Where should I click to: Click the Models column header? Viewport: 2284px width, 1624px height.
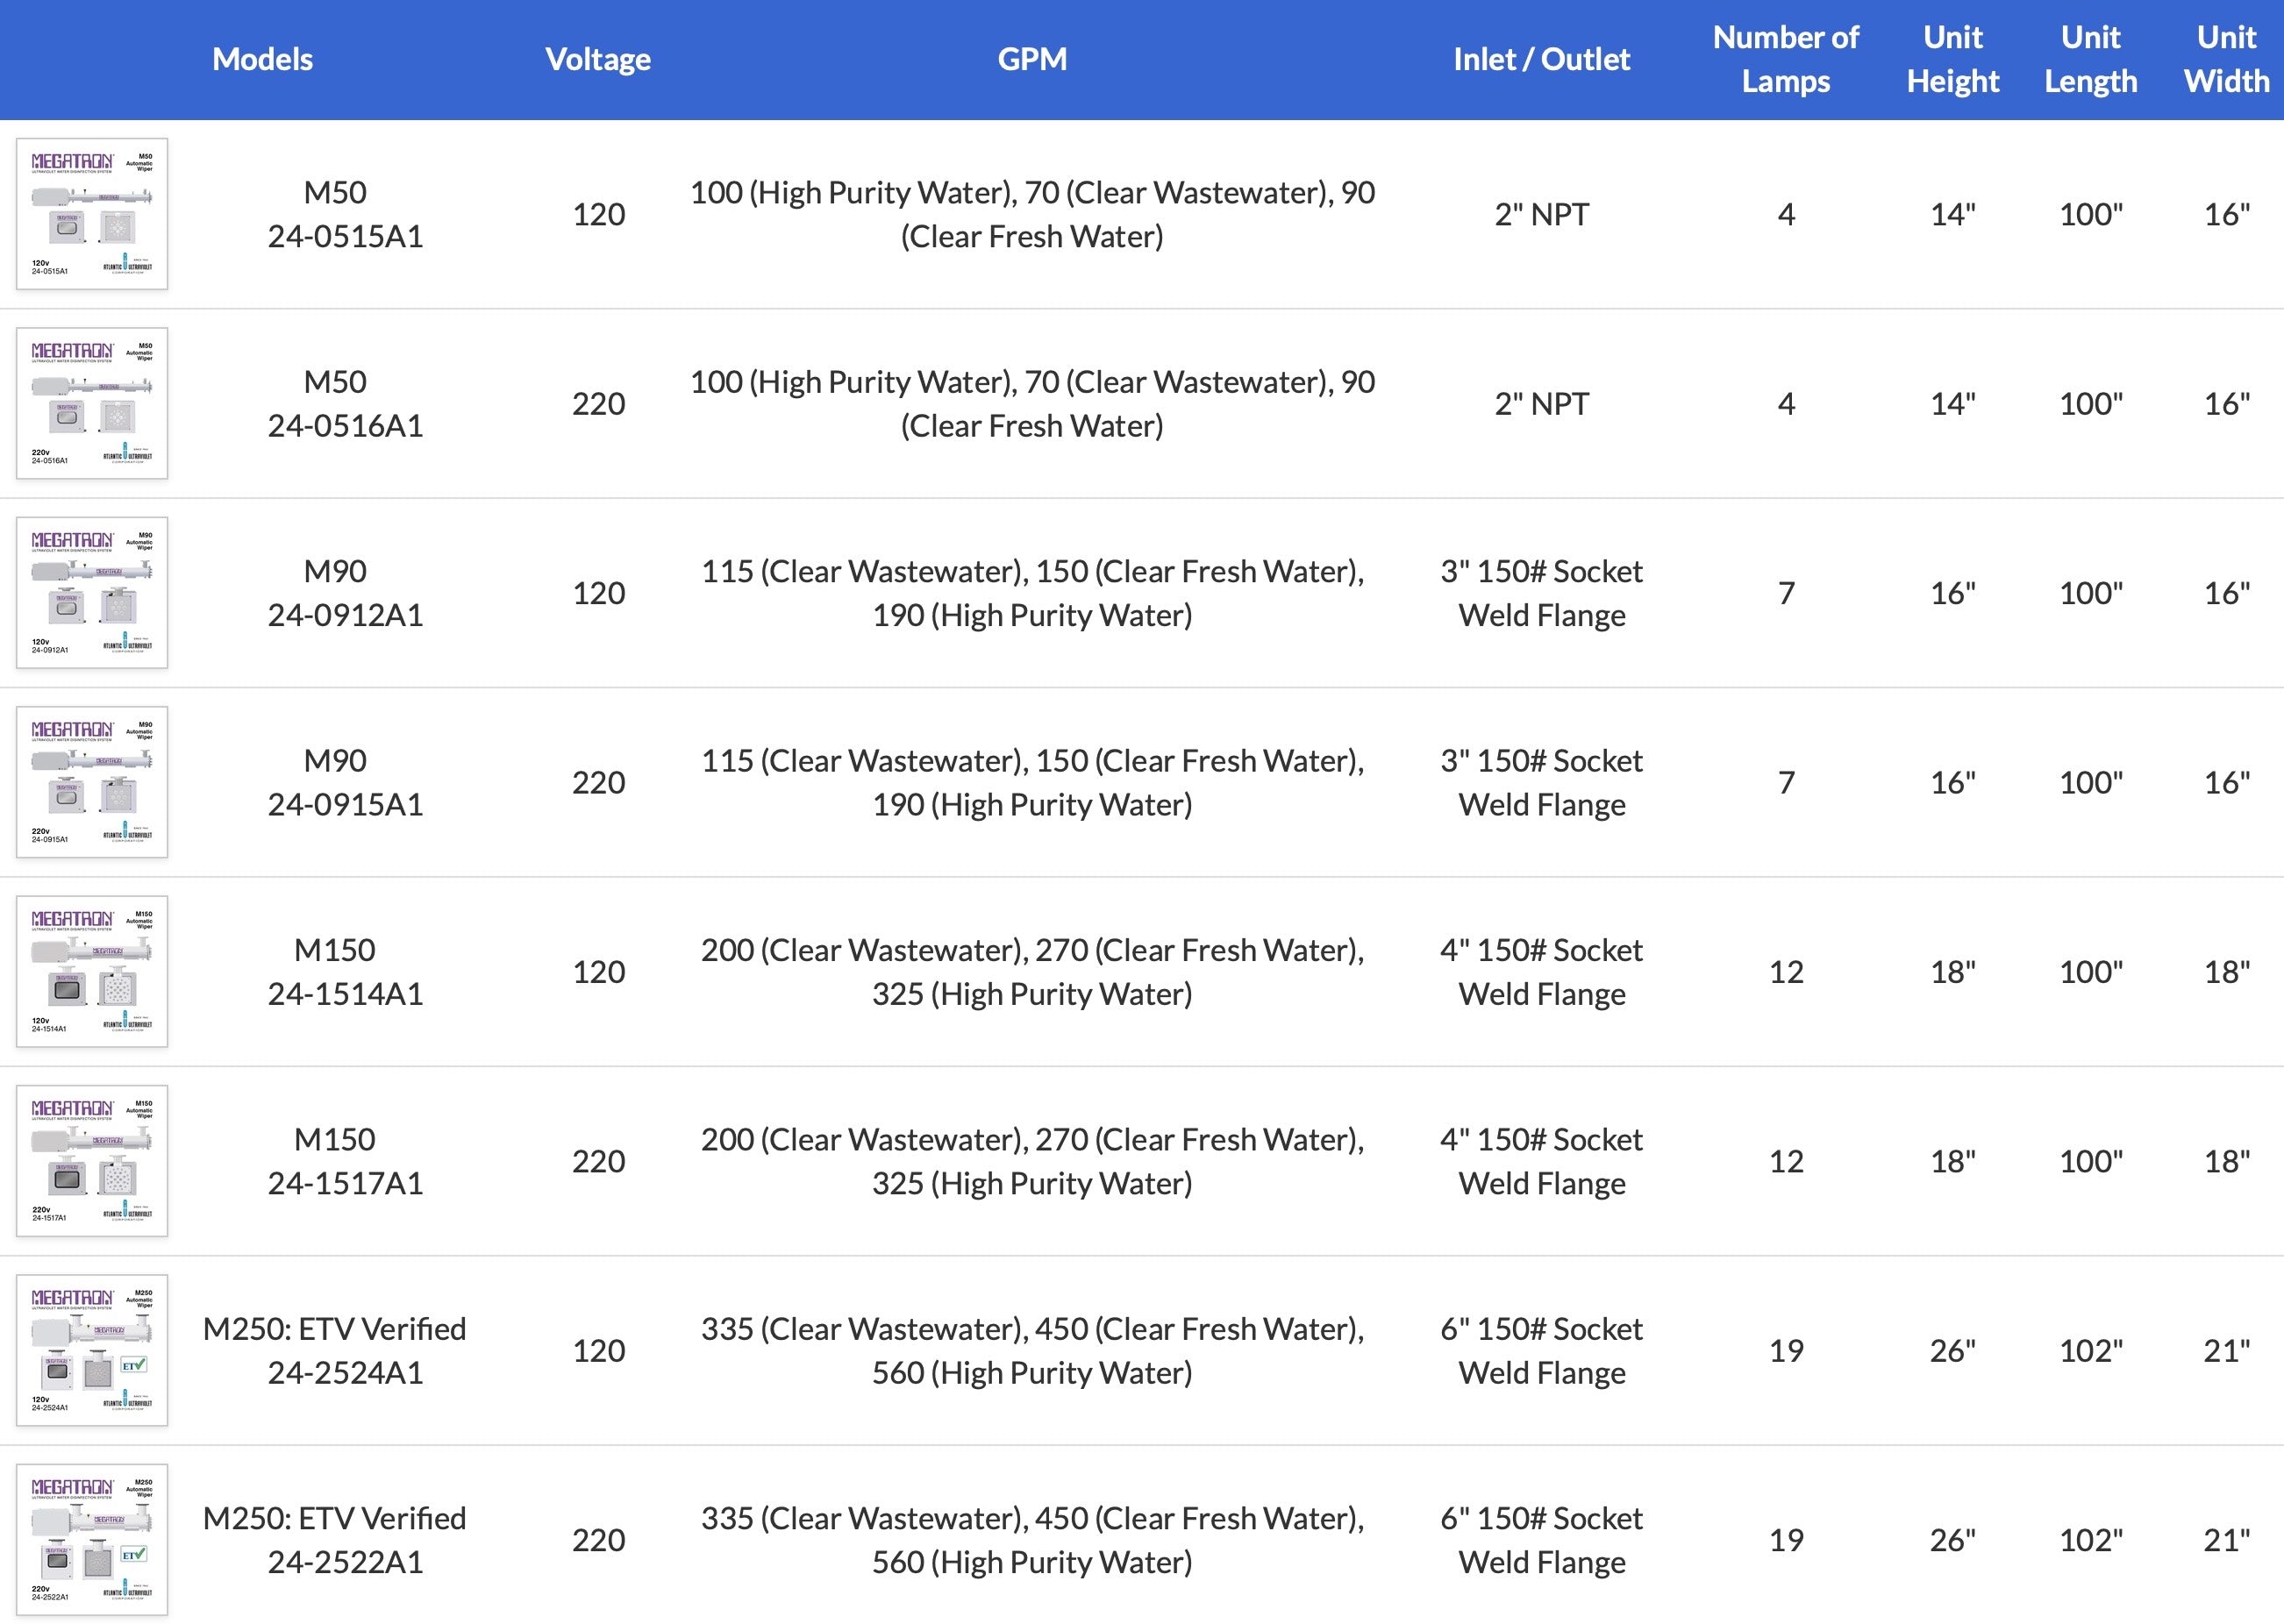pyautogui.click(x=262, y=59)
